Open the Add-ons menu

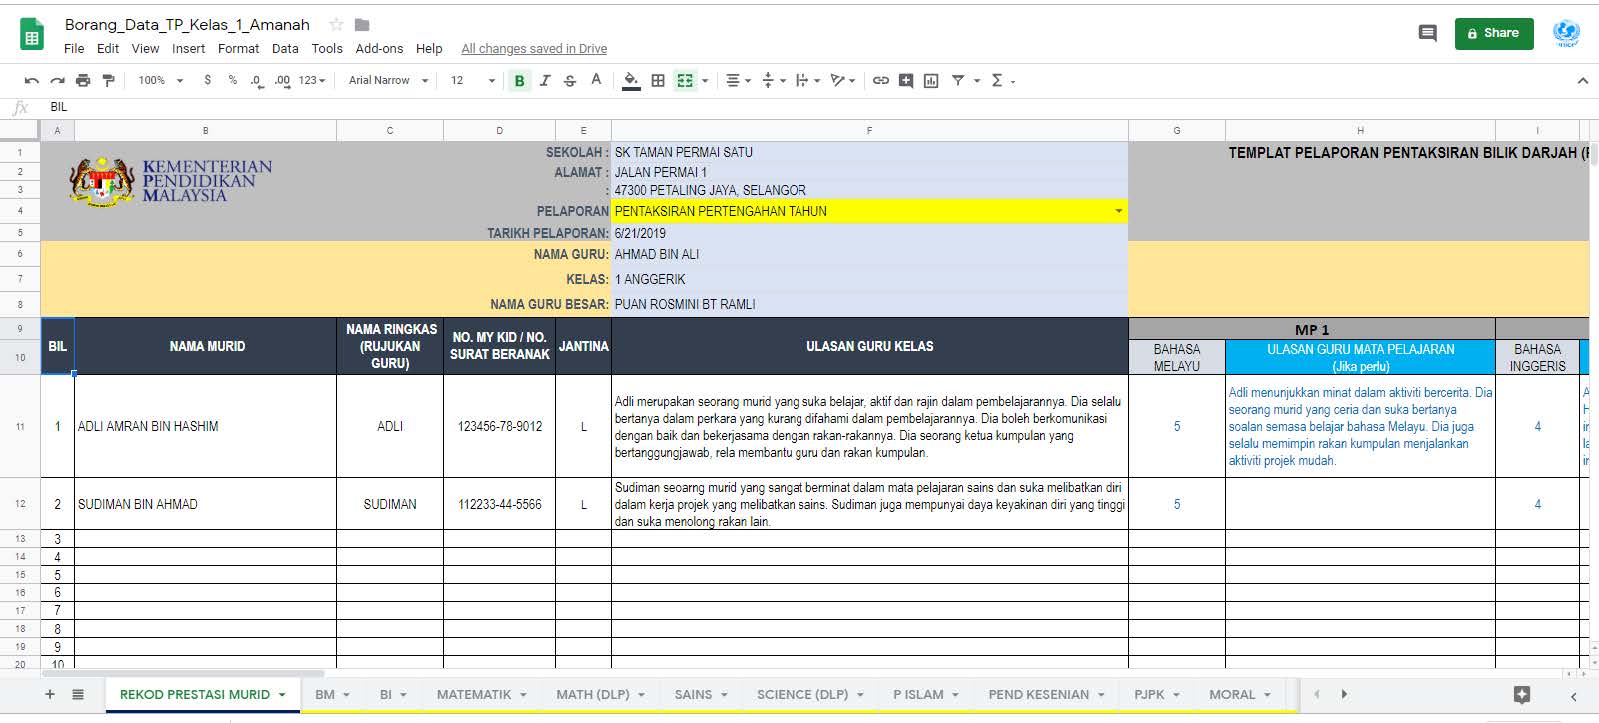pos(379,48)
